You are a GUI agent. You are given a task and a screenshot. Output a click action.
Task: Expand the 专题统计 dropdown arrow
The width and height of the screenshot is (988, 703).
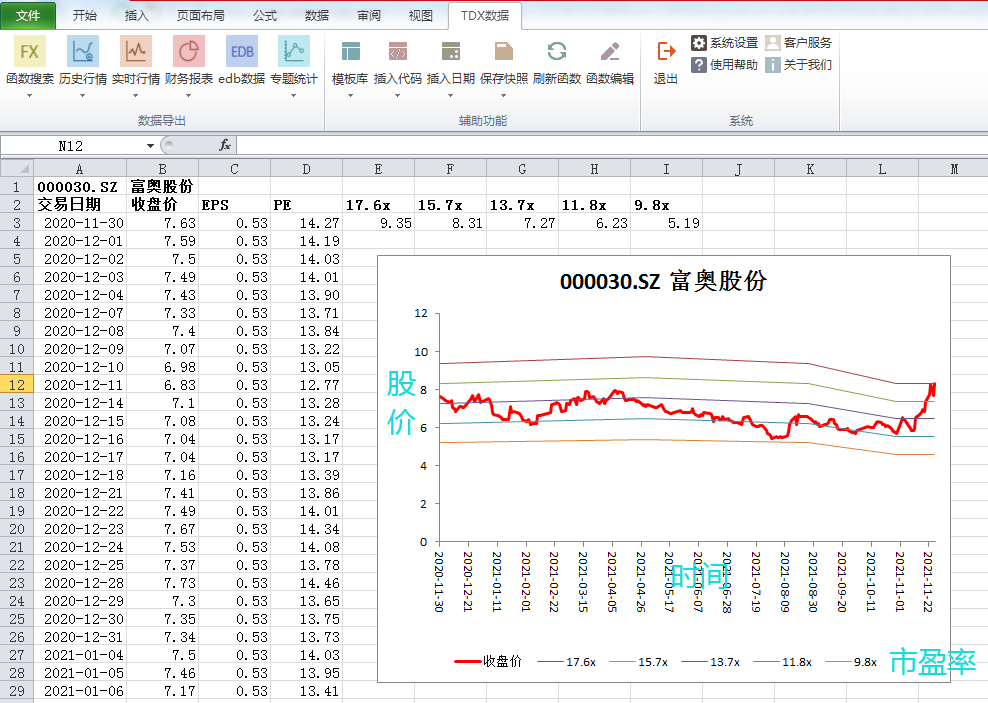[x=294, y=96]
